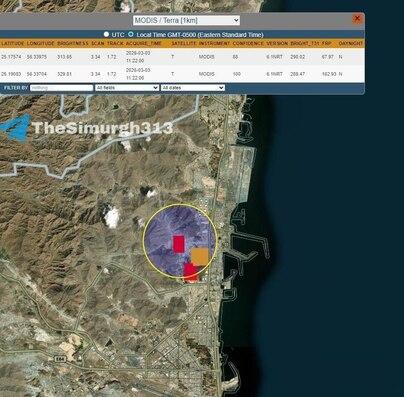Click the confidence value 100
This screenshot has height=397, width=404.
coord(237,74)
